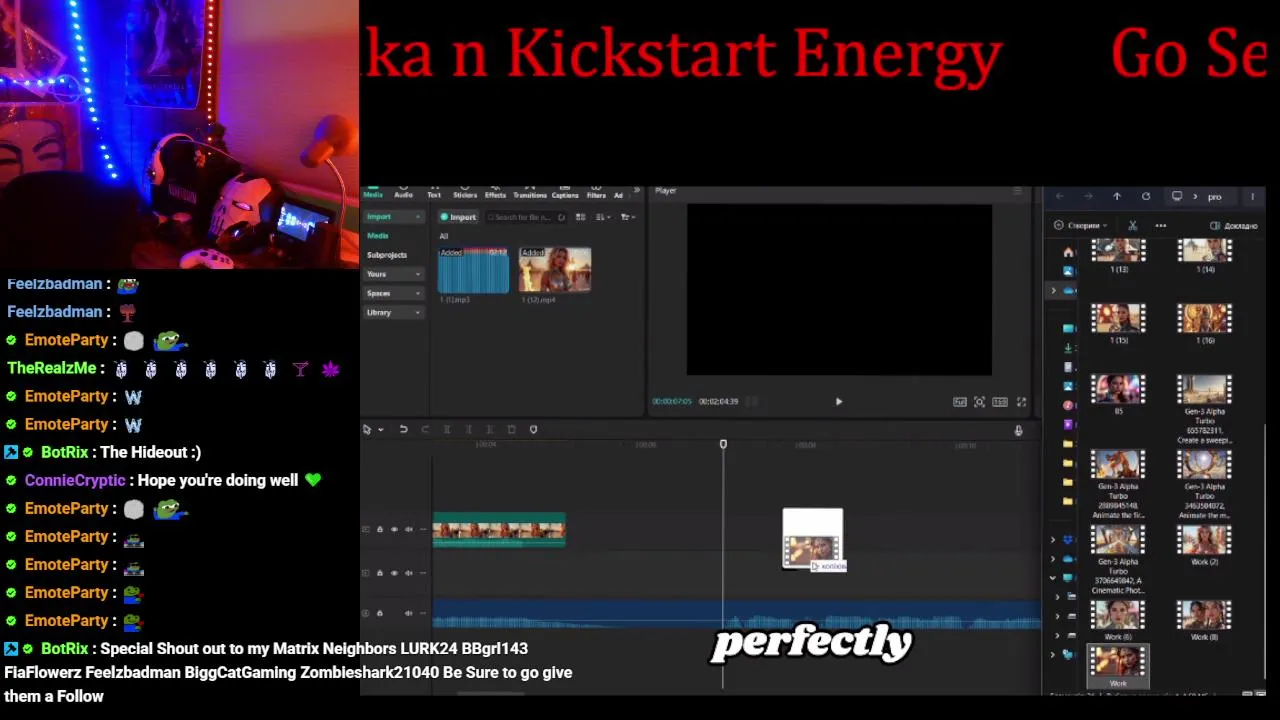
Task: Click the timeline marker shield icon
Action: tap(533, 429)
